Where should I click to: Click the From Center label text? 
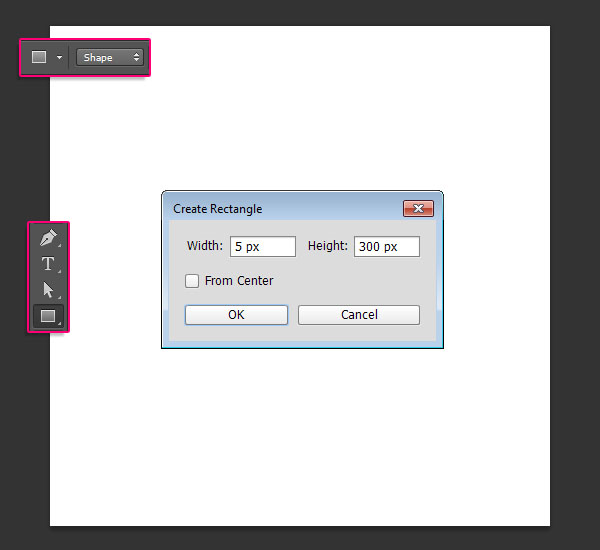click(239, 281)
